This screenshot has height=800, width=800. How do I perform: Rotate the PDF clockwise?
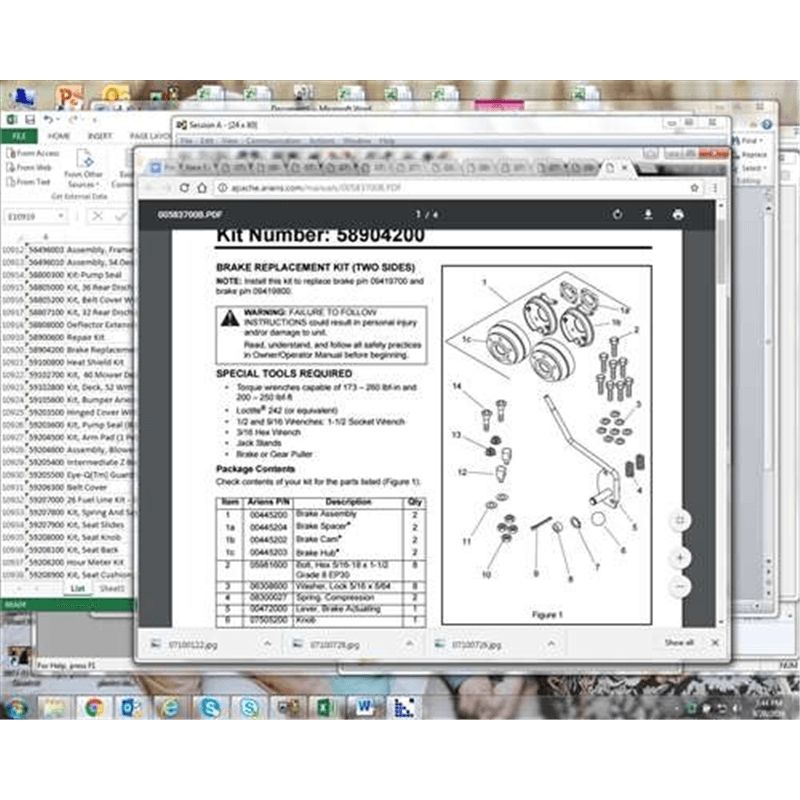[x=617, y=214]
